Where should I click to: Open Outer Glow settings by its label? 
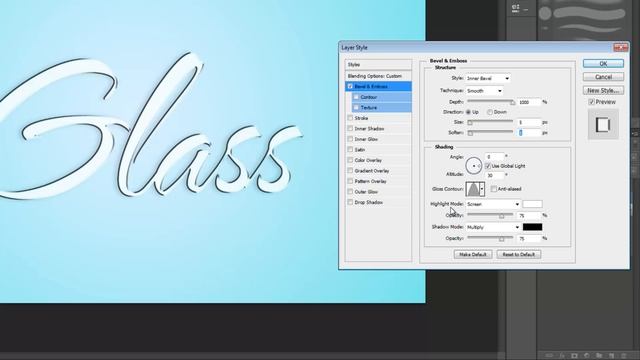[366, 192]
